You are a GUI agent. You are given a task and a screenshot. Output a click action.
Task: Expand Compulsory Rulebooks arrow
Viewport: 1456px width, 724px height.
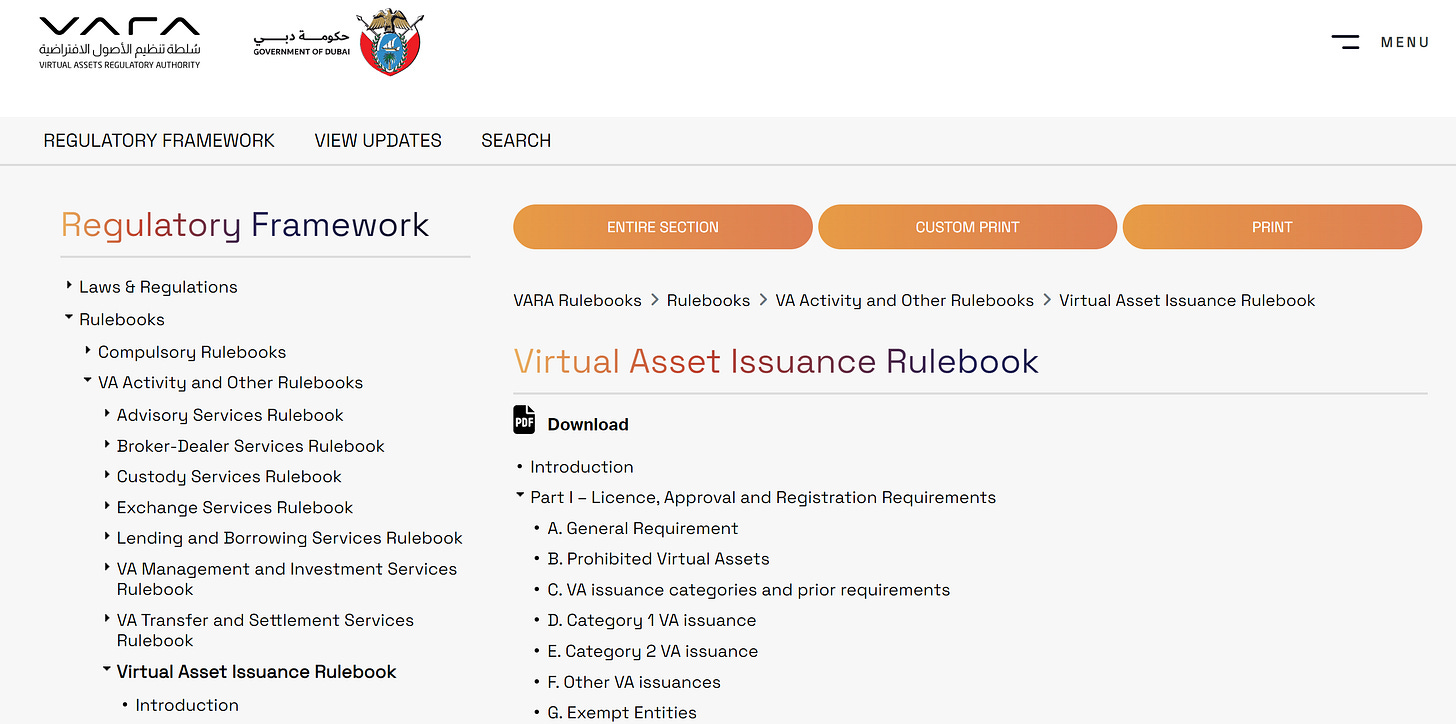tap(88, 351)
